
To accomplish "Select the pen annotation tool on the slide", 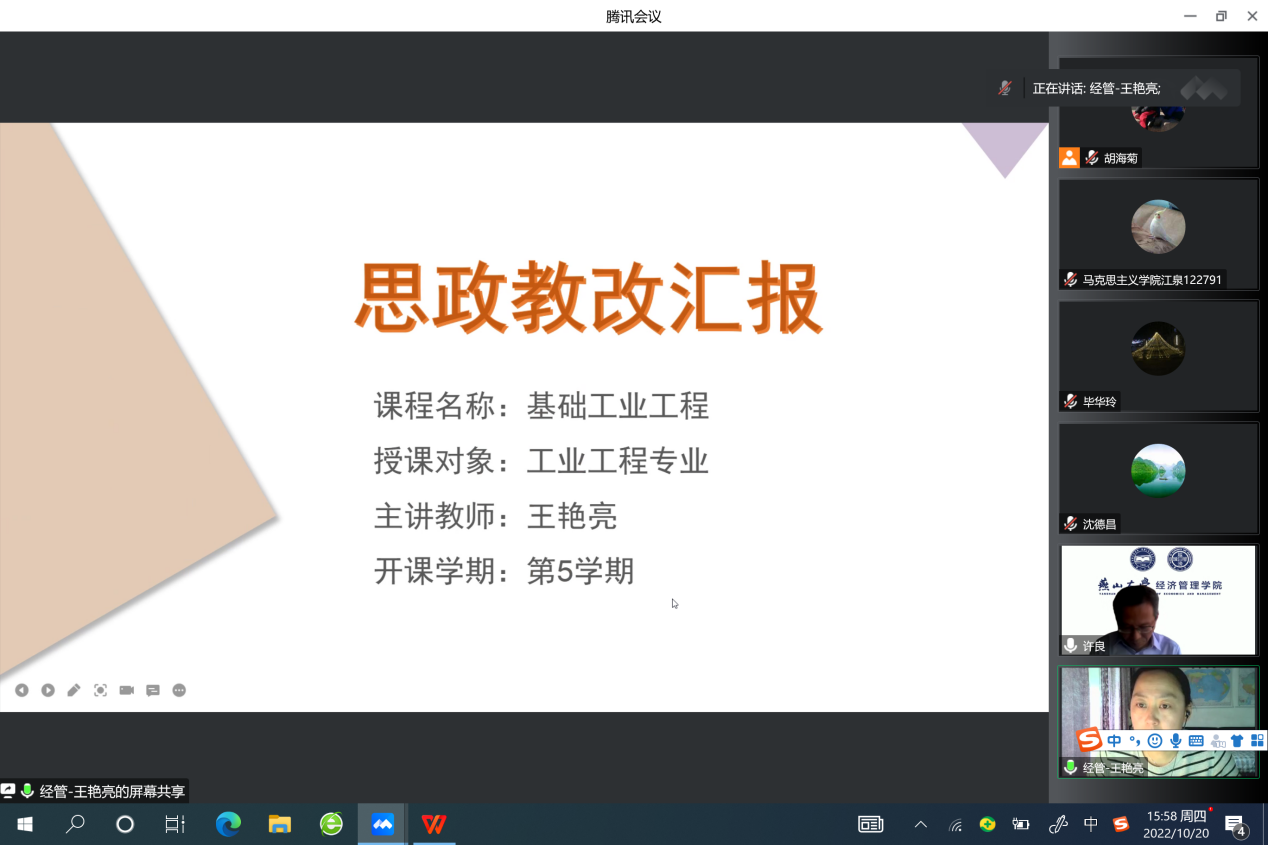I will coord(74,690).
